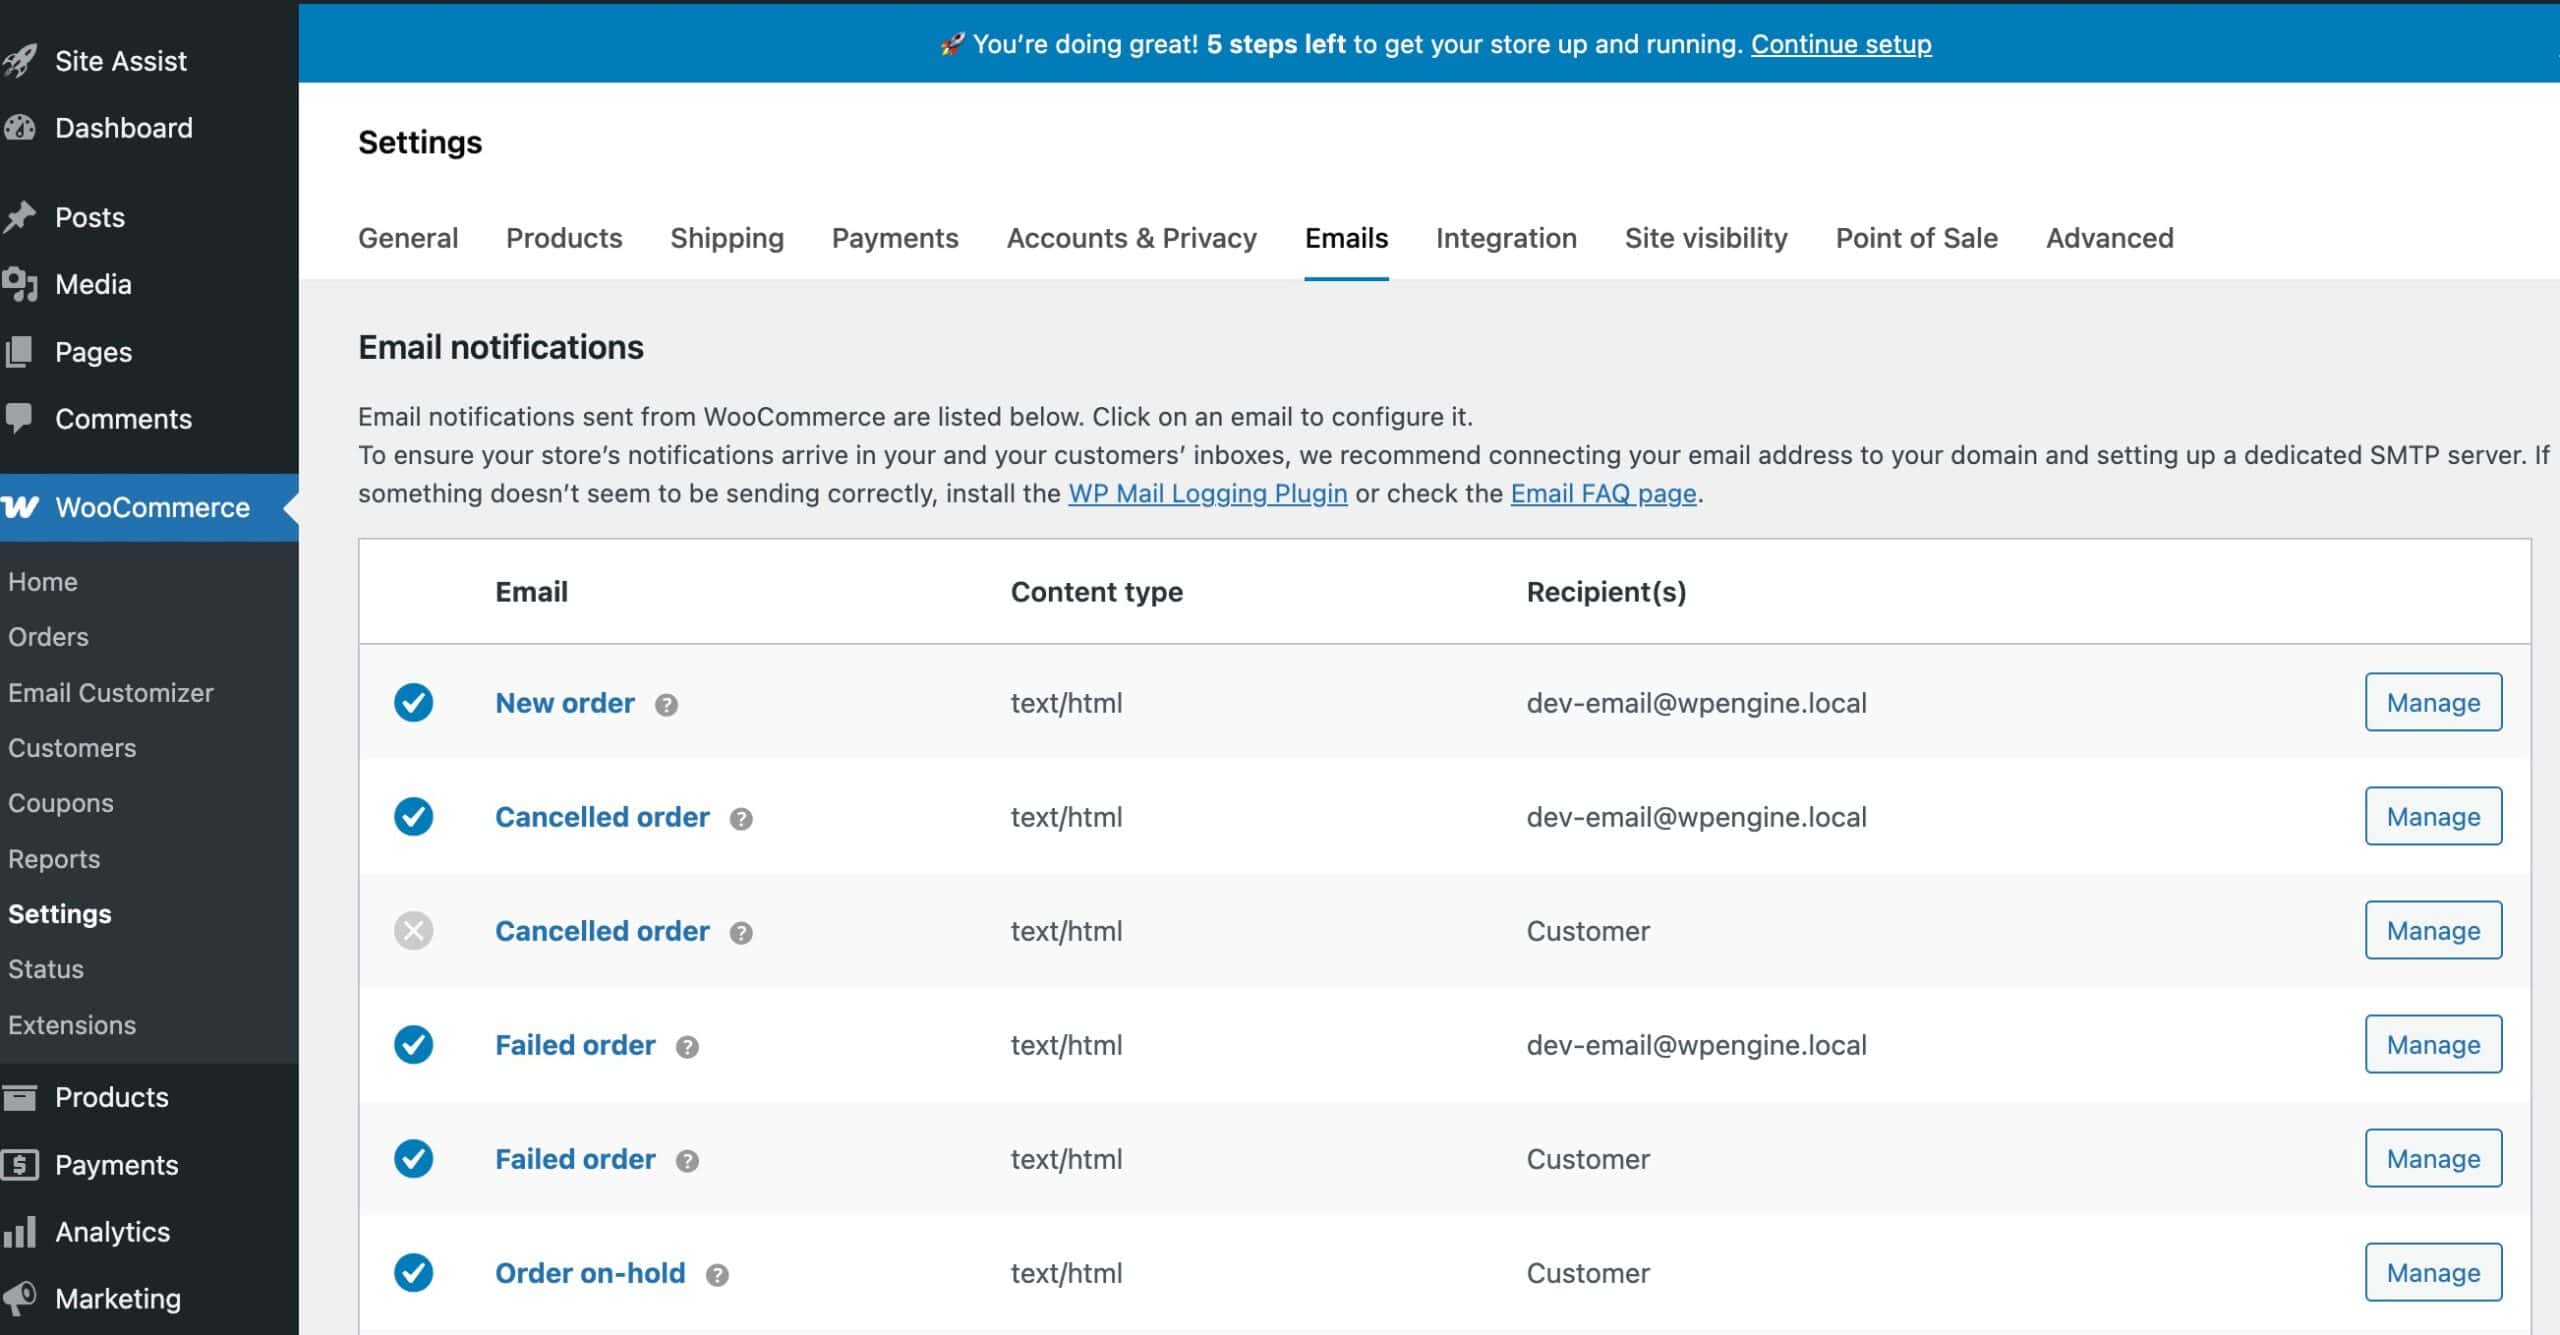Click the New order help question mark
The height and width of the screenshot is (1335, 2560).
(667, 703)
